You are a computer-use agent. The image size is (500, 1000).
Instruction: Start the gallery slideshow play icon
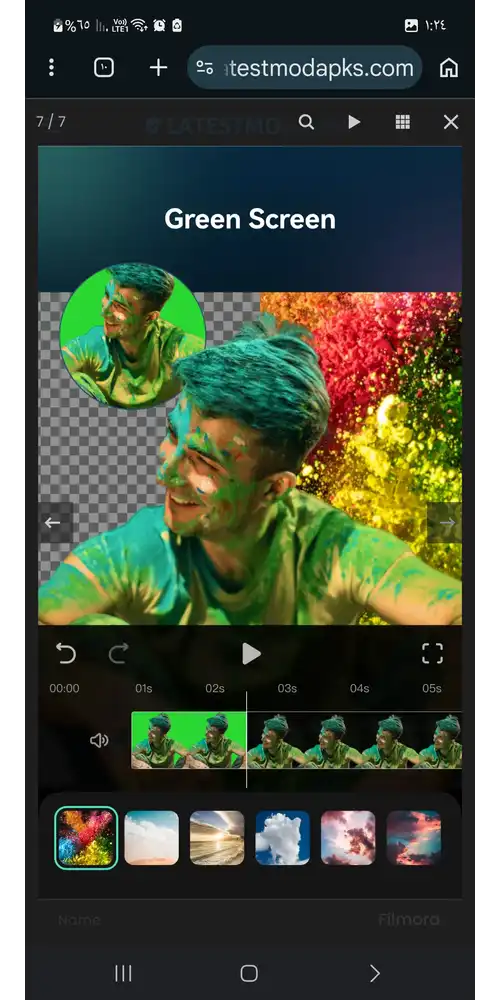[354, 122]
